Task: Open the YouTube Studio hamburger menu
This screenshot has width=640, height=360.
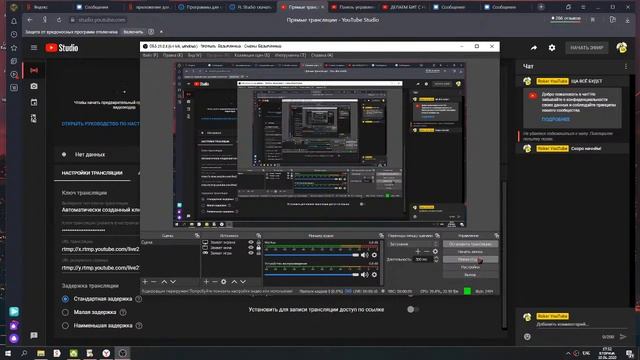Action: tap(34, 48)
